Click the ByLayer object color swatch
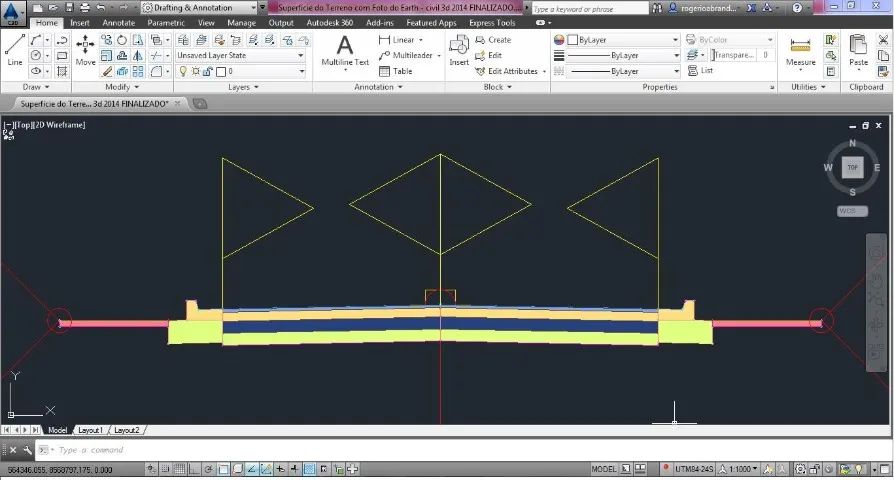894x480 pixels. [572, 40]
